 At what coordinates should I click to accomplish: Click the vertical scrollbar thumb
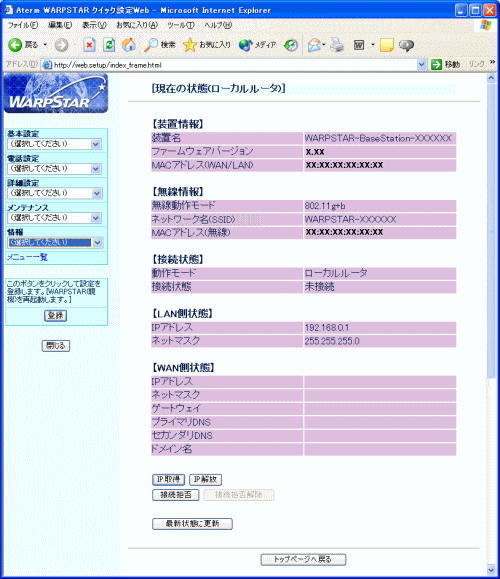[491, 231]
